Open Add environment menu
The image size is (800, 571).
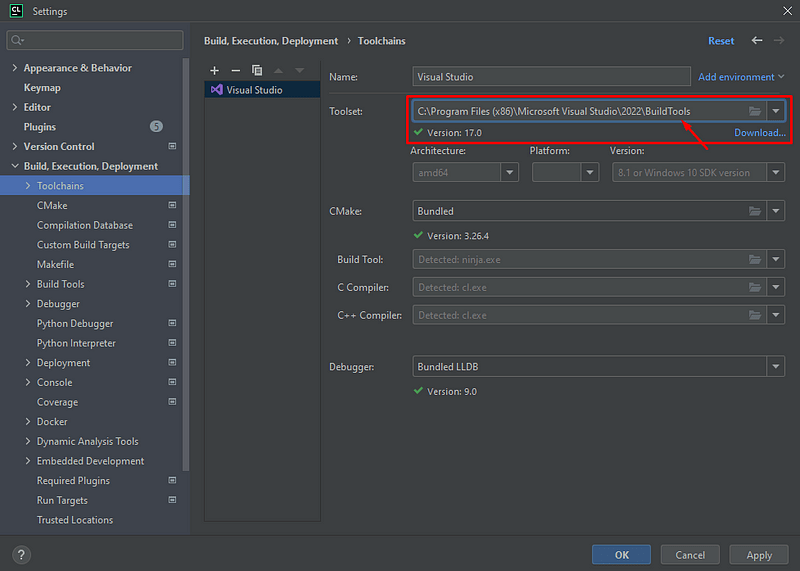(x=741, y=77)
